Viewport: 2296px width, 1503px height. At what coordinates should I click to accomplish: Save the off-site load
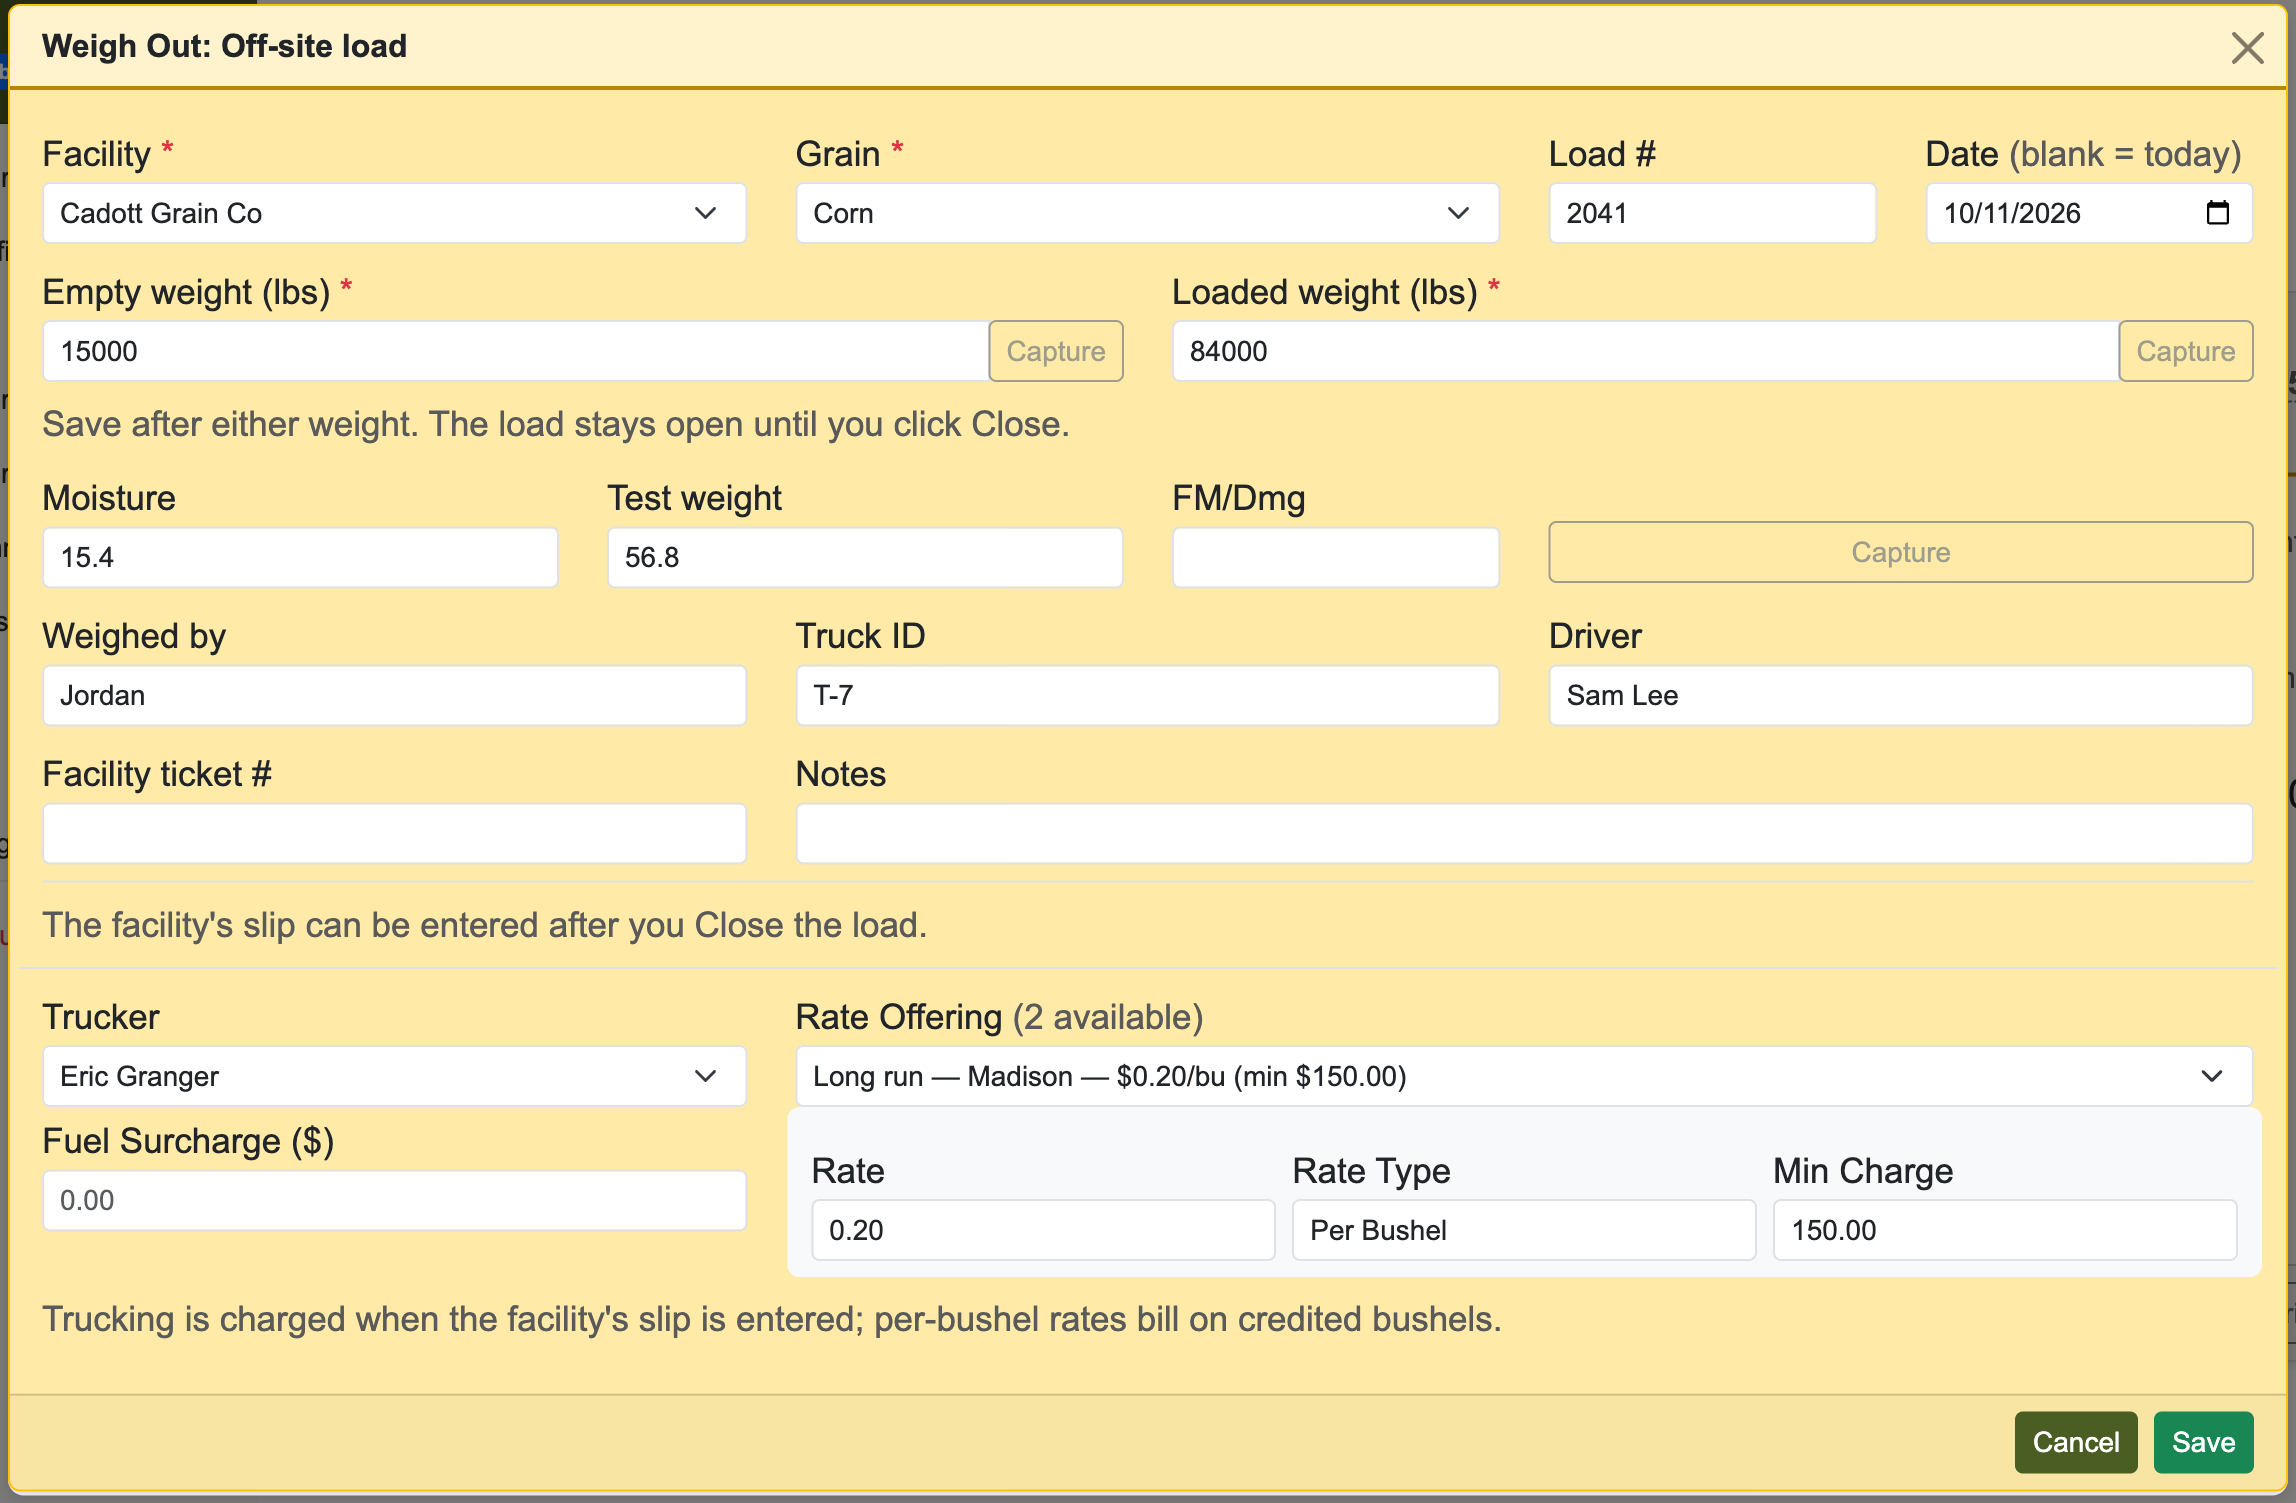click(x=2203, y=1442)
